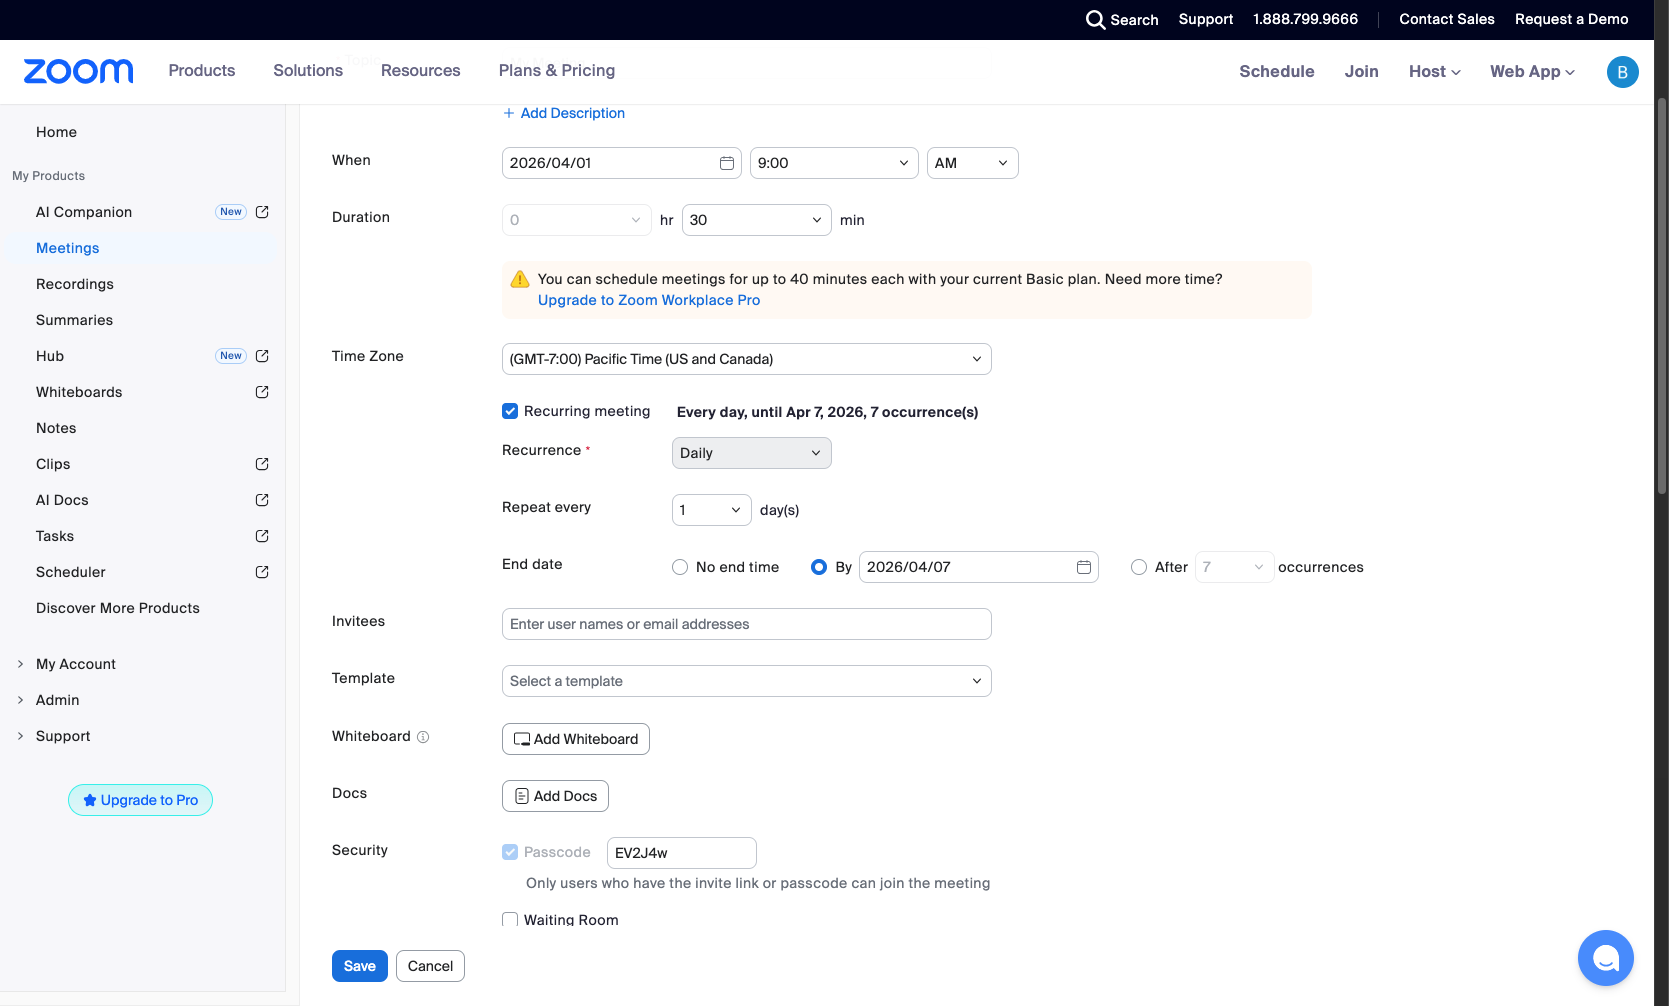
Task: Click Contact Sales link
Action: [x=1446, y=20]
